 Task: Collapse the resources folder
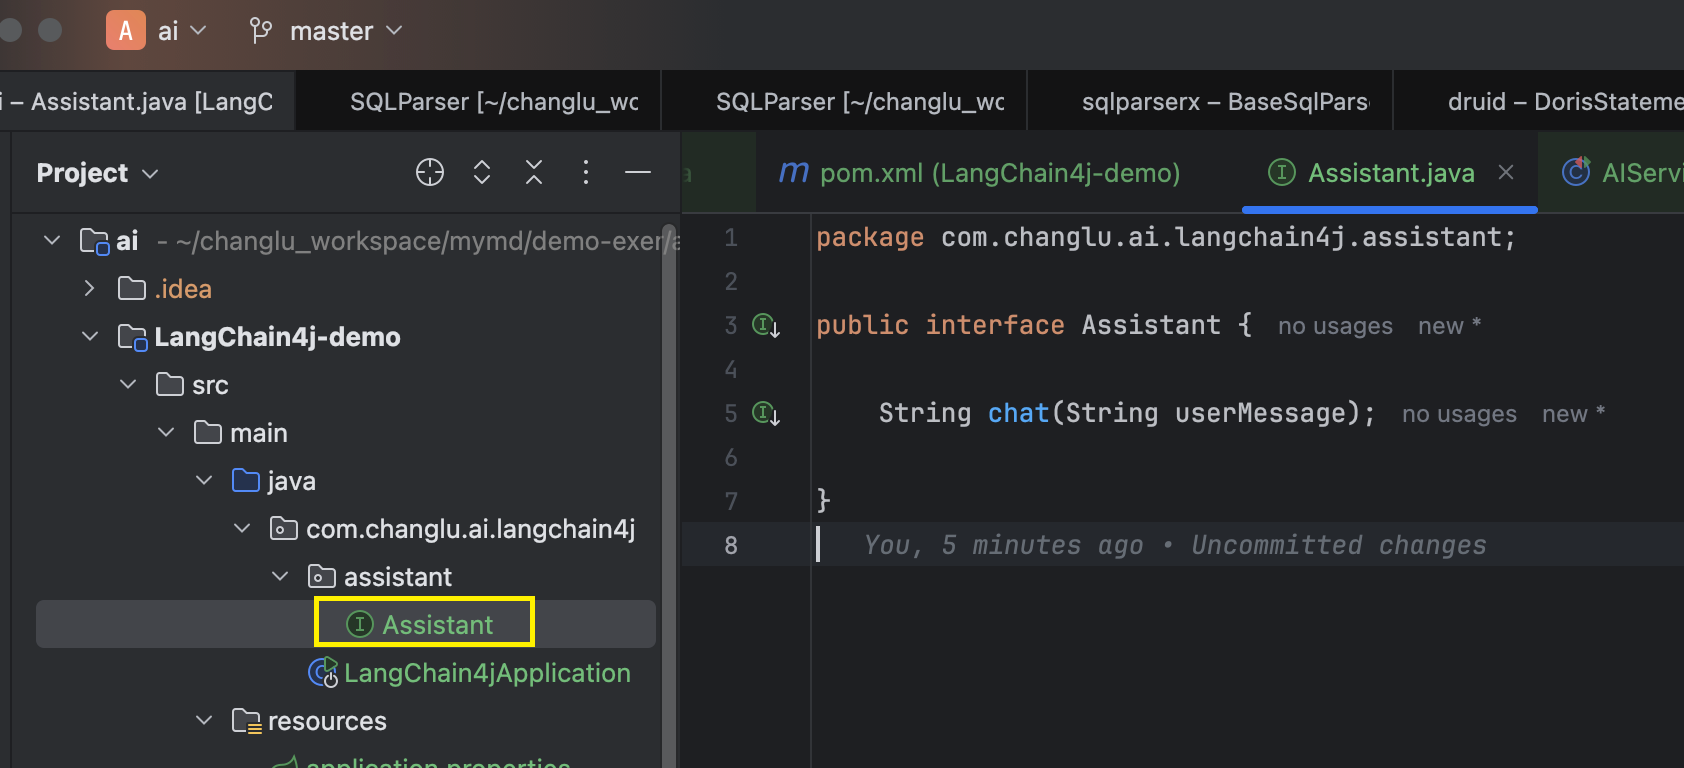click(204, 721)
